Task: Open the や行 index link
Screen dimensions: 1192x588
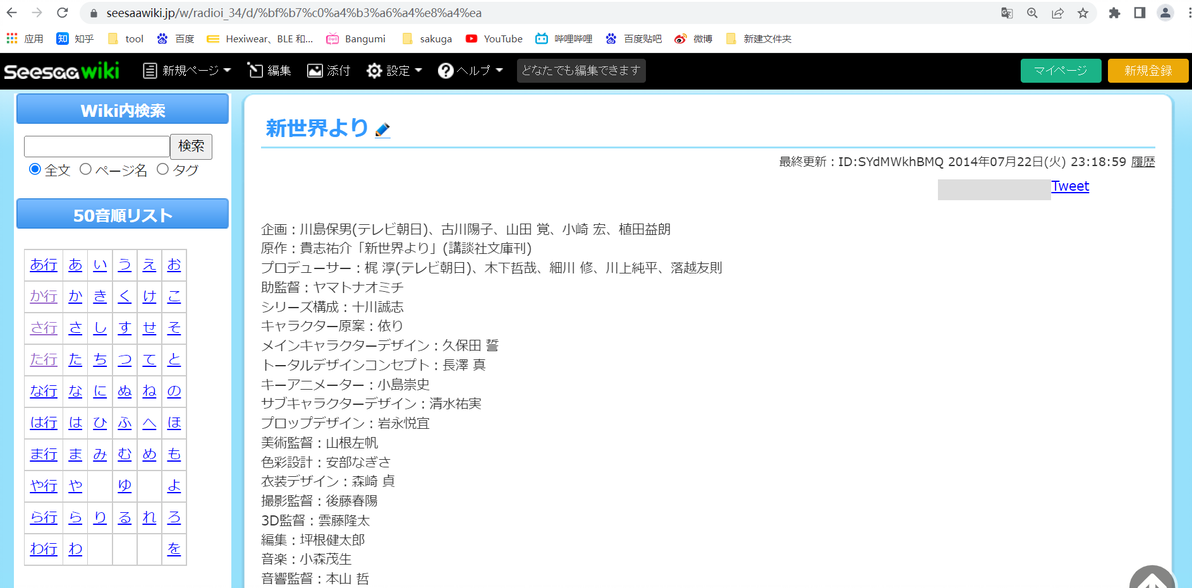Action: point(43,487)
